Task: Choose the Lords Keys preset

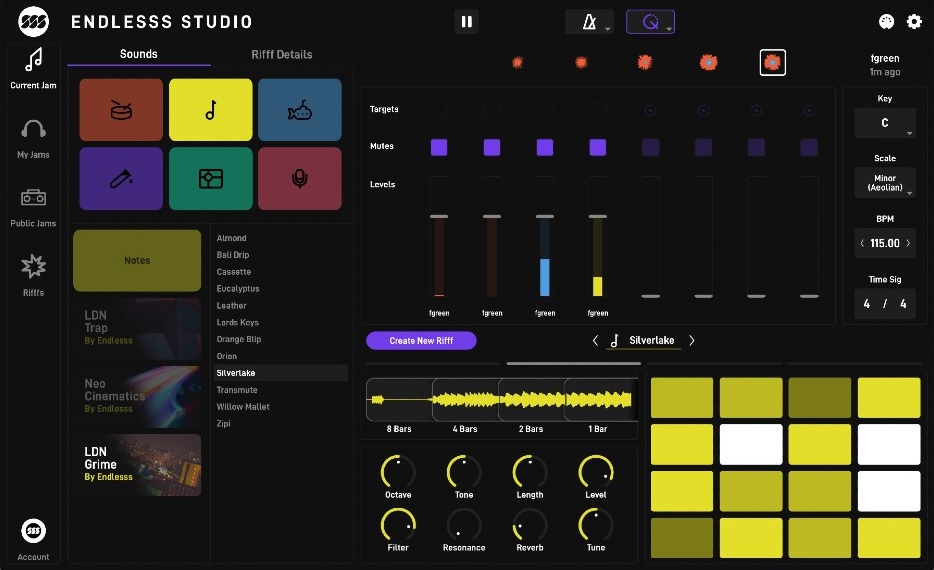Action: pyautogui.click(x=238, y=322)
